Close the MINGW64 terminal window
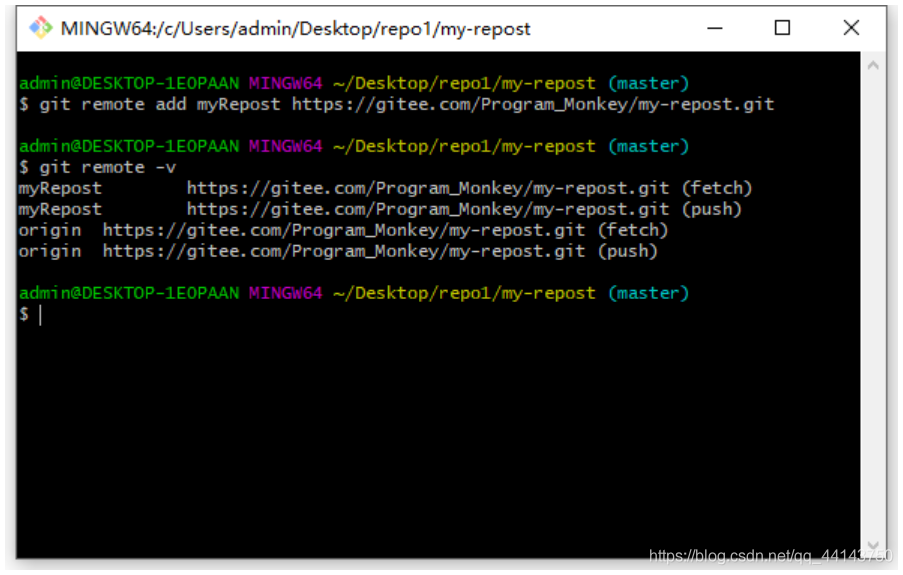 tap(851, 28)
